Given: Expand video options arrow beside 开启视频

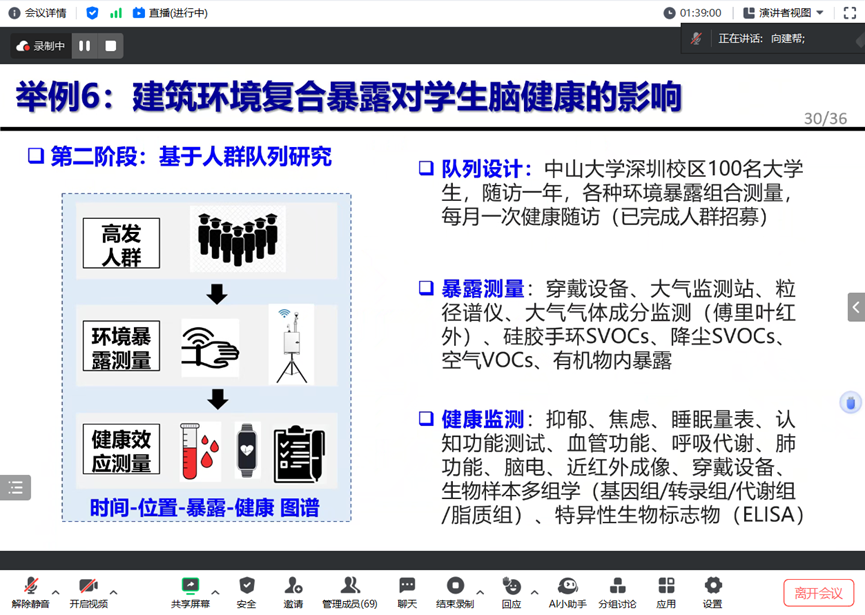Looking at the screenshot, I should click(114, 591).
